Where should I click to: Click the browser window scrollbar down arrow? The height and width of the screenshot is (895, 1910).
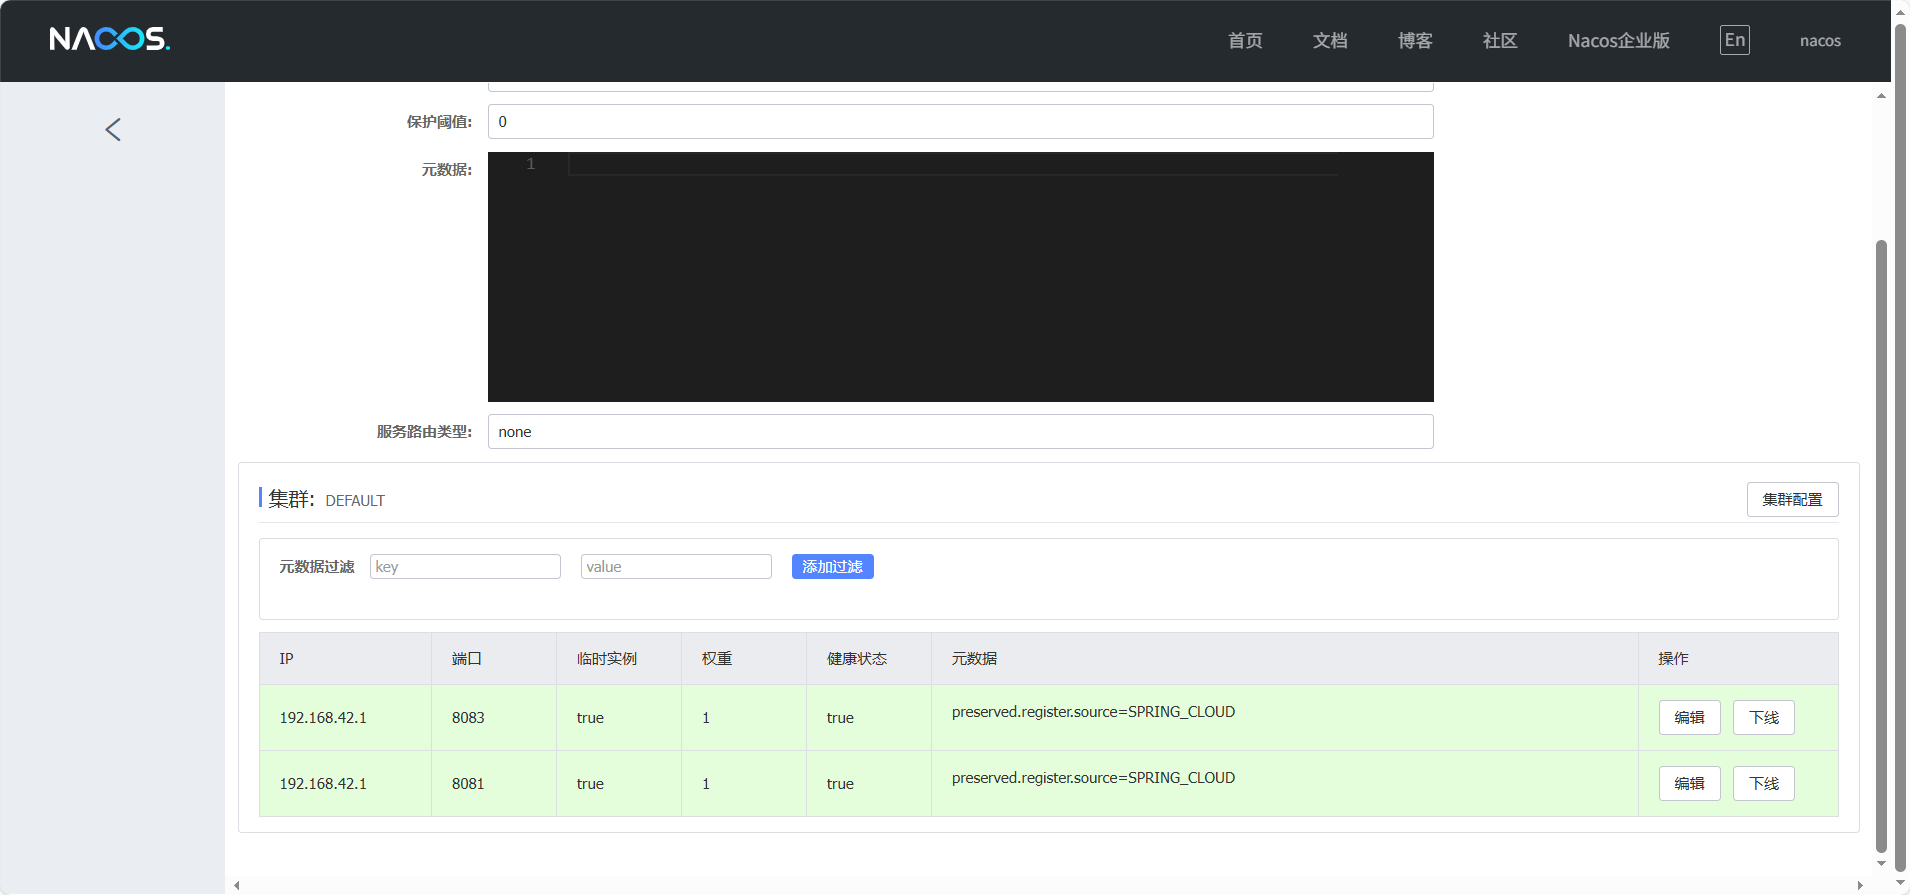[x=1901, y=883]
